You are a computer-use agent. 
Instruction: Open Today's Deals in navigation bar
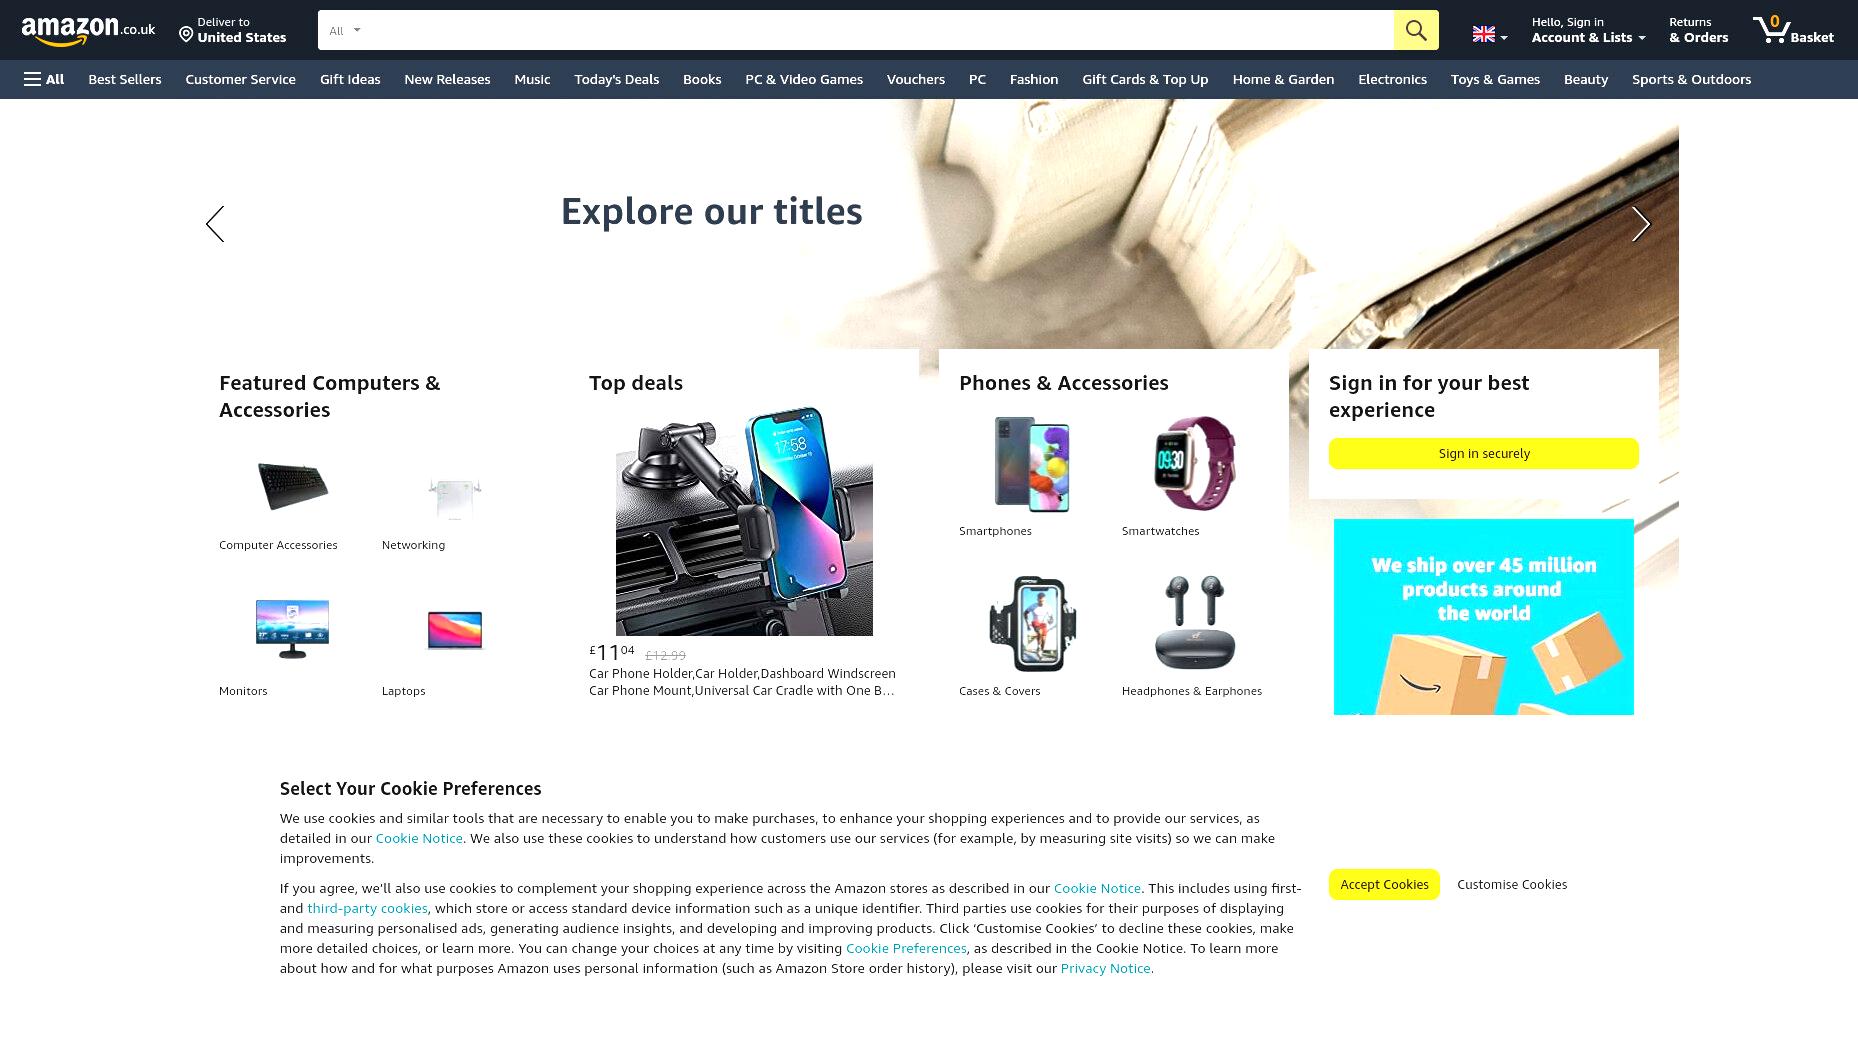tap(616, 79)
